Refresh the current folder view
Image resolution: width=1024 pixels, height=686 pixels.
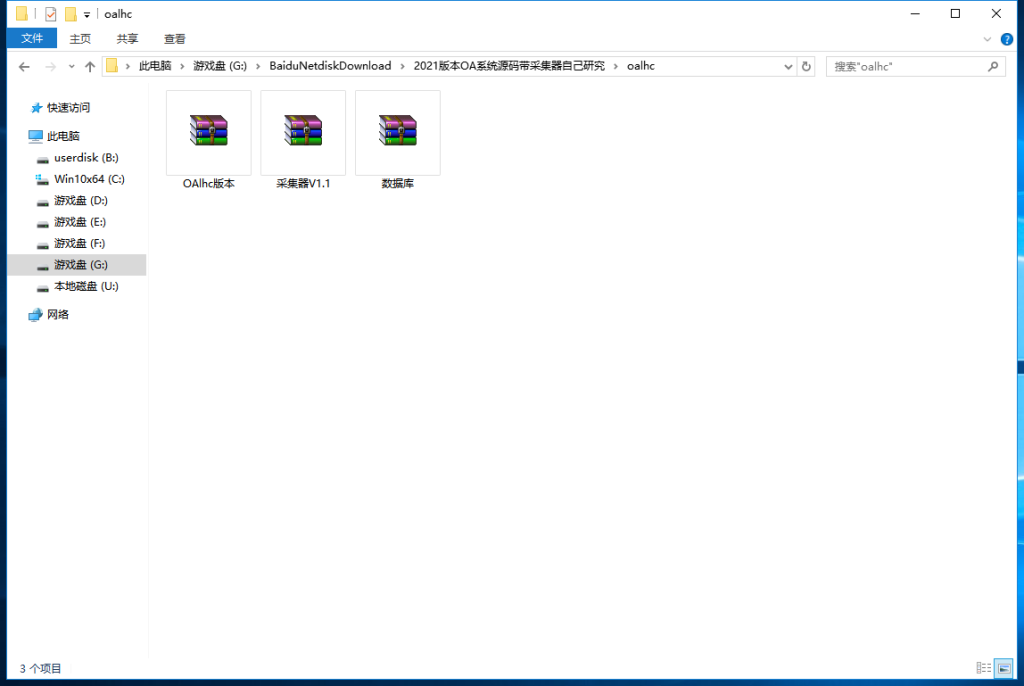pos(807,67)
